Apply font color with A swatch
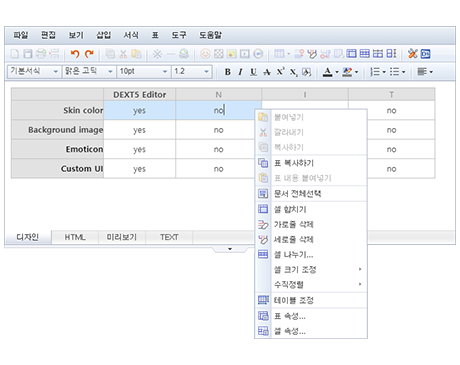The height and width of the screenshot is (365, 460). coord(327,72)
